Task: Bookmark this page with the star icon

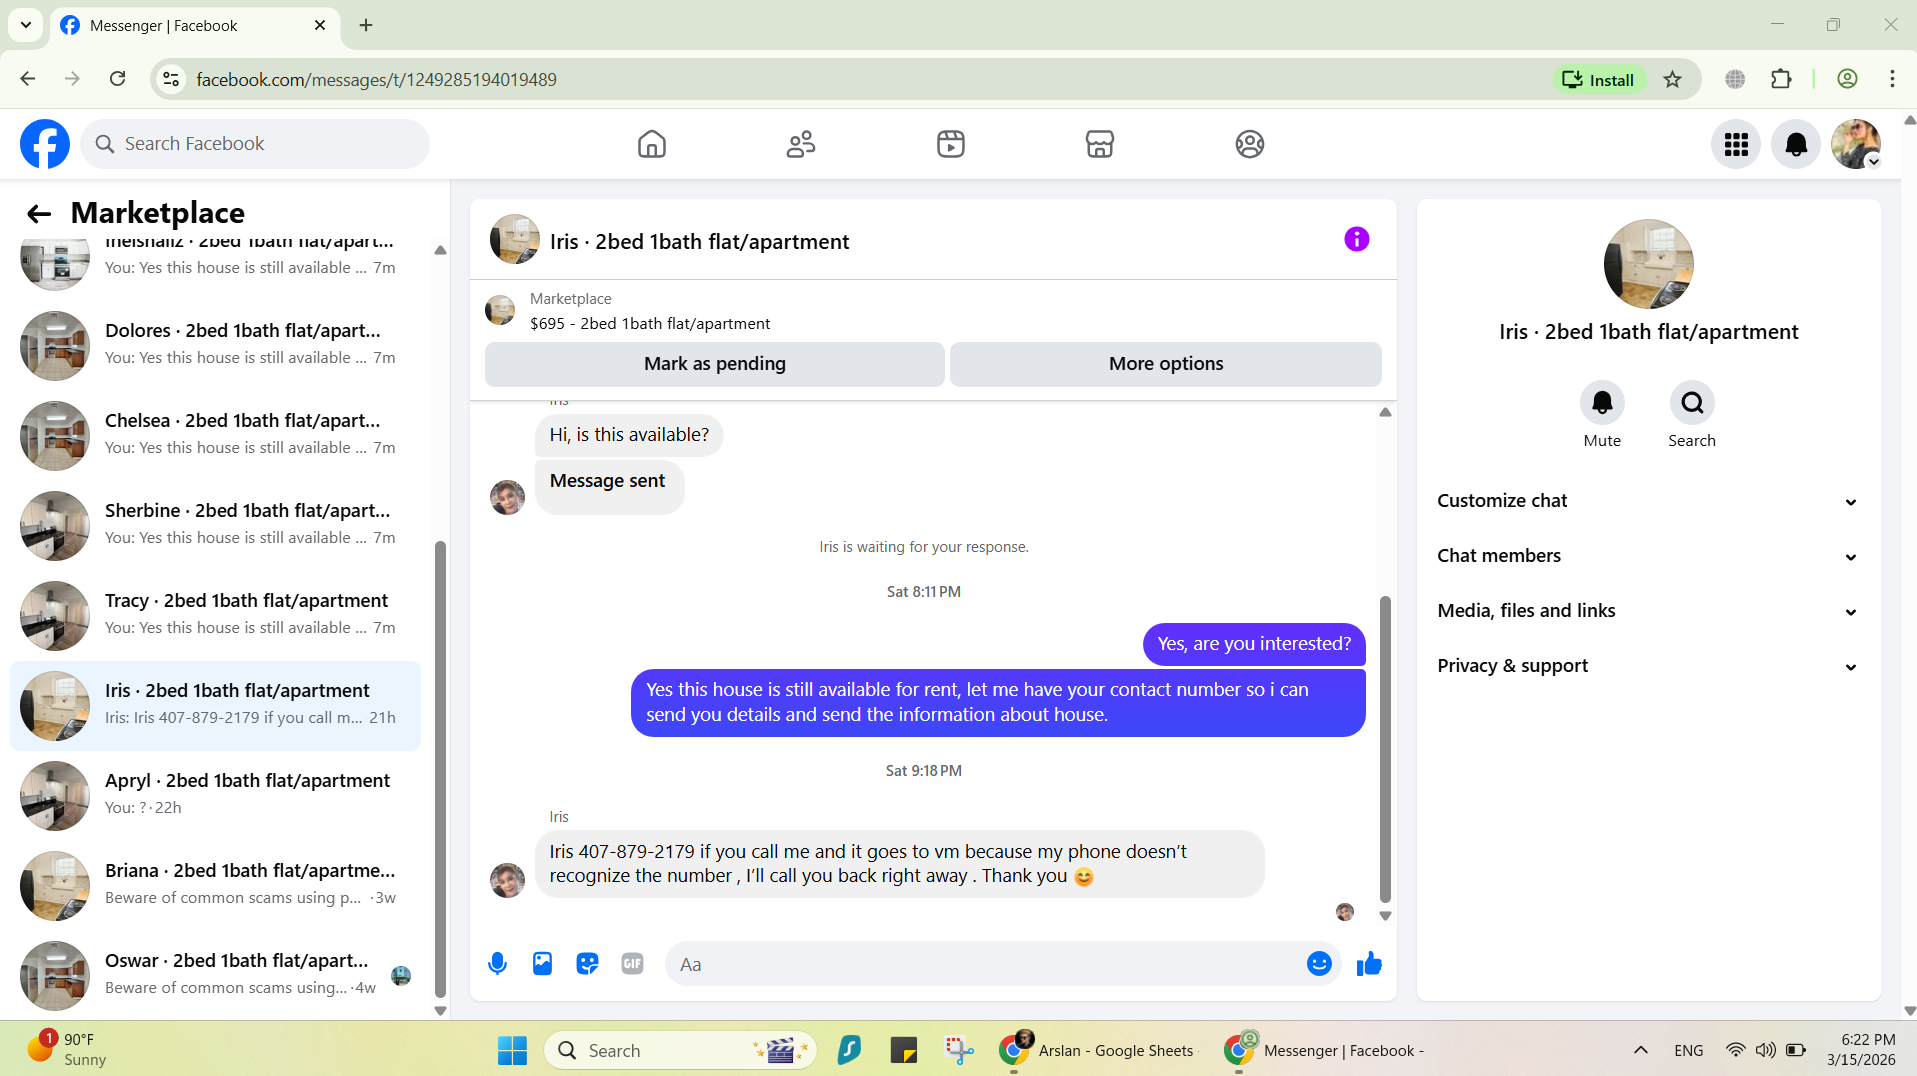Action: pyautogui.click(x=1672, y=79)
